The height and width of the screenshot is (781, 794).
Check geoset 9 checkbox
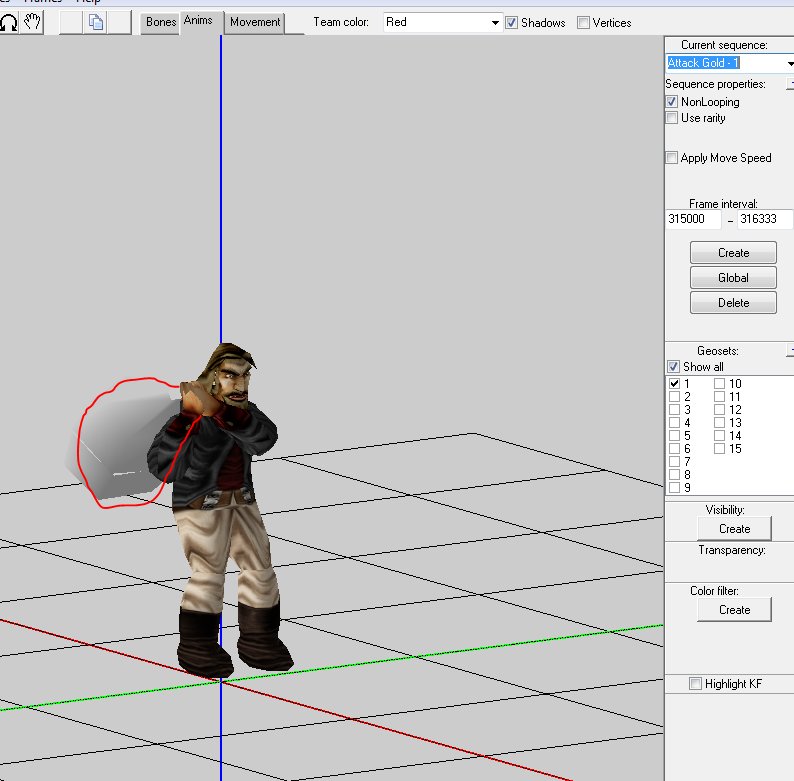674,488
